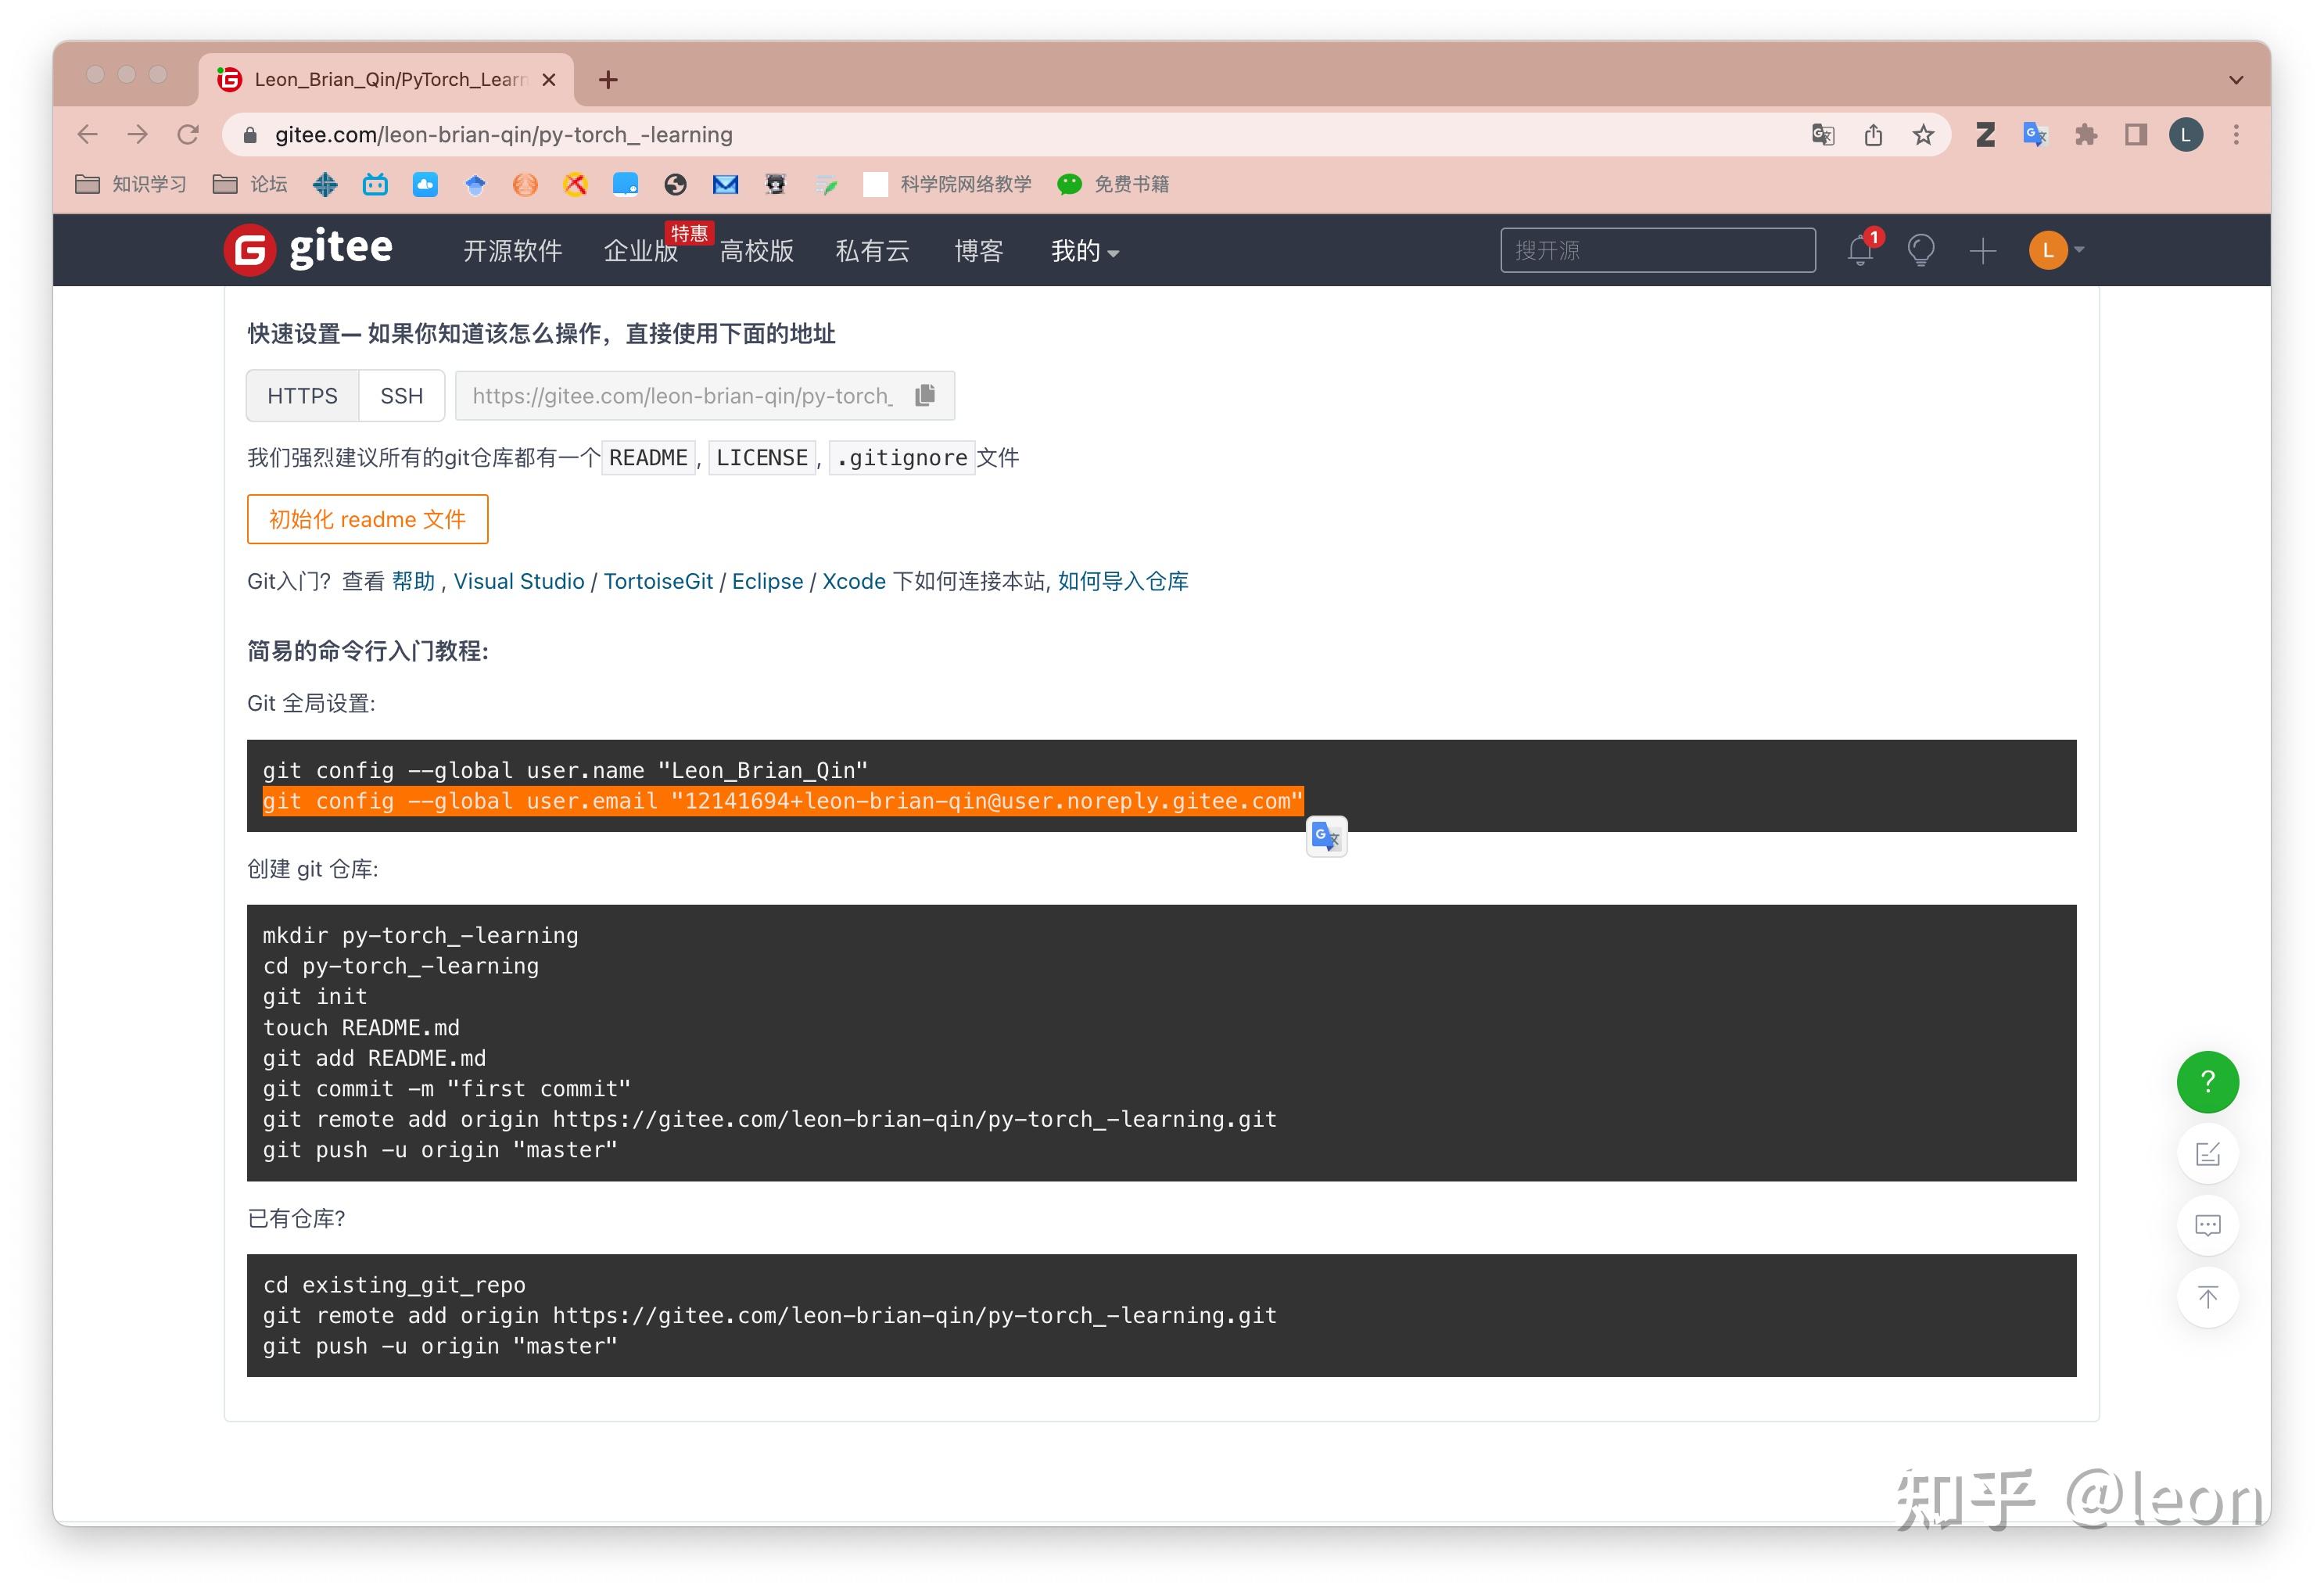Open the user avatar dropdown in header
The height and width of the screenshot is (1592, 2324).
point(2056,250)
